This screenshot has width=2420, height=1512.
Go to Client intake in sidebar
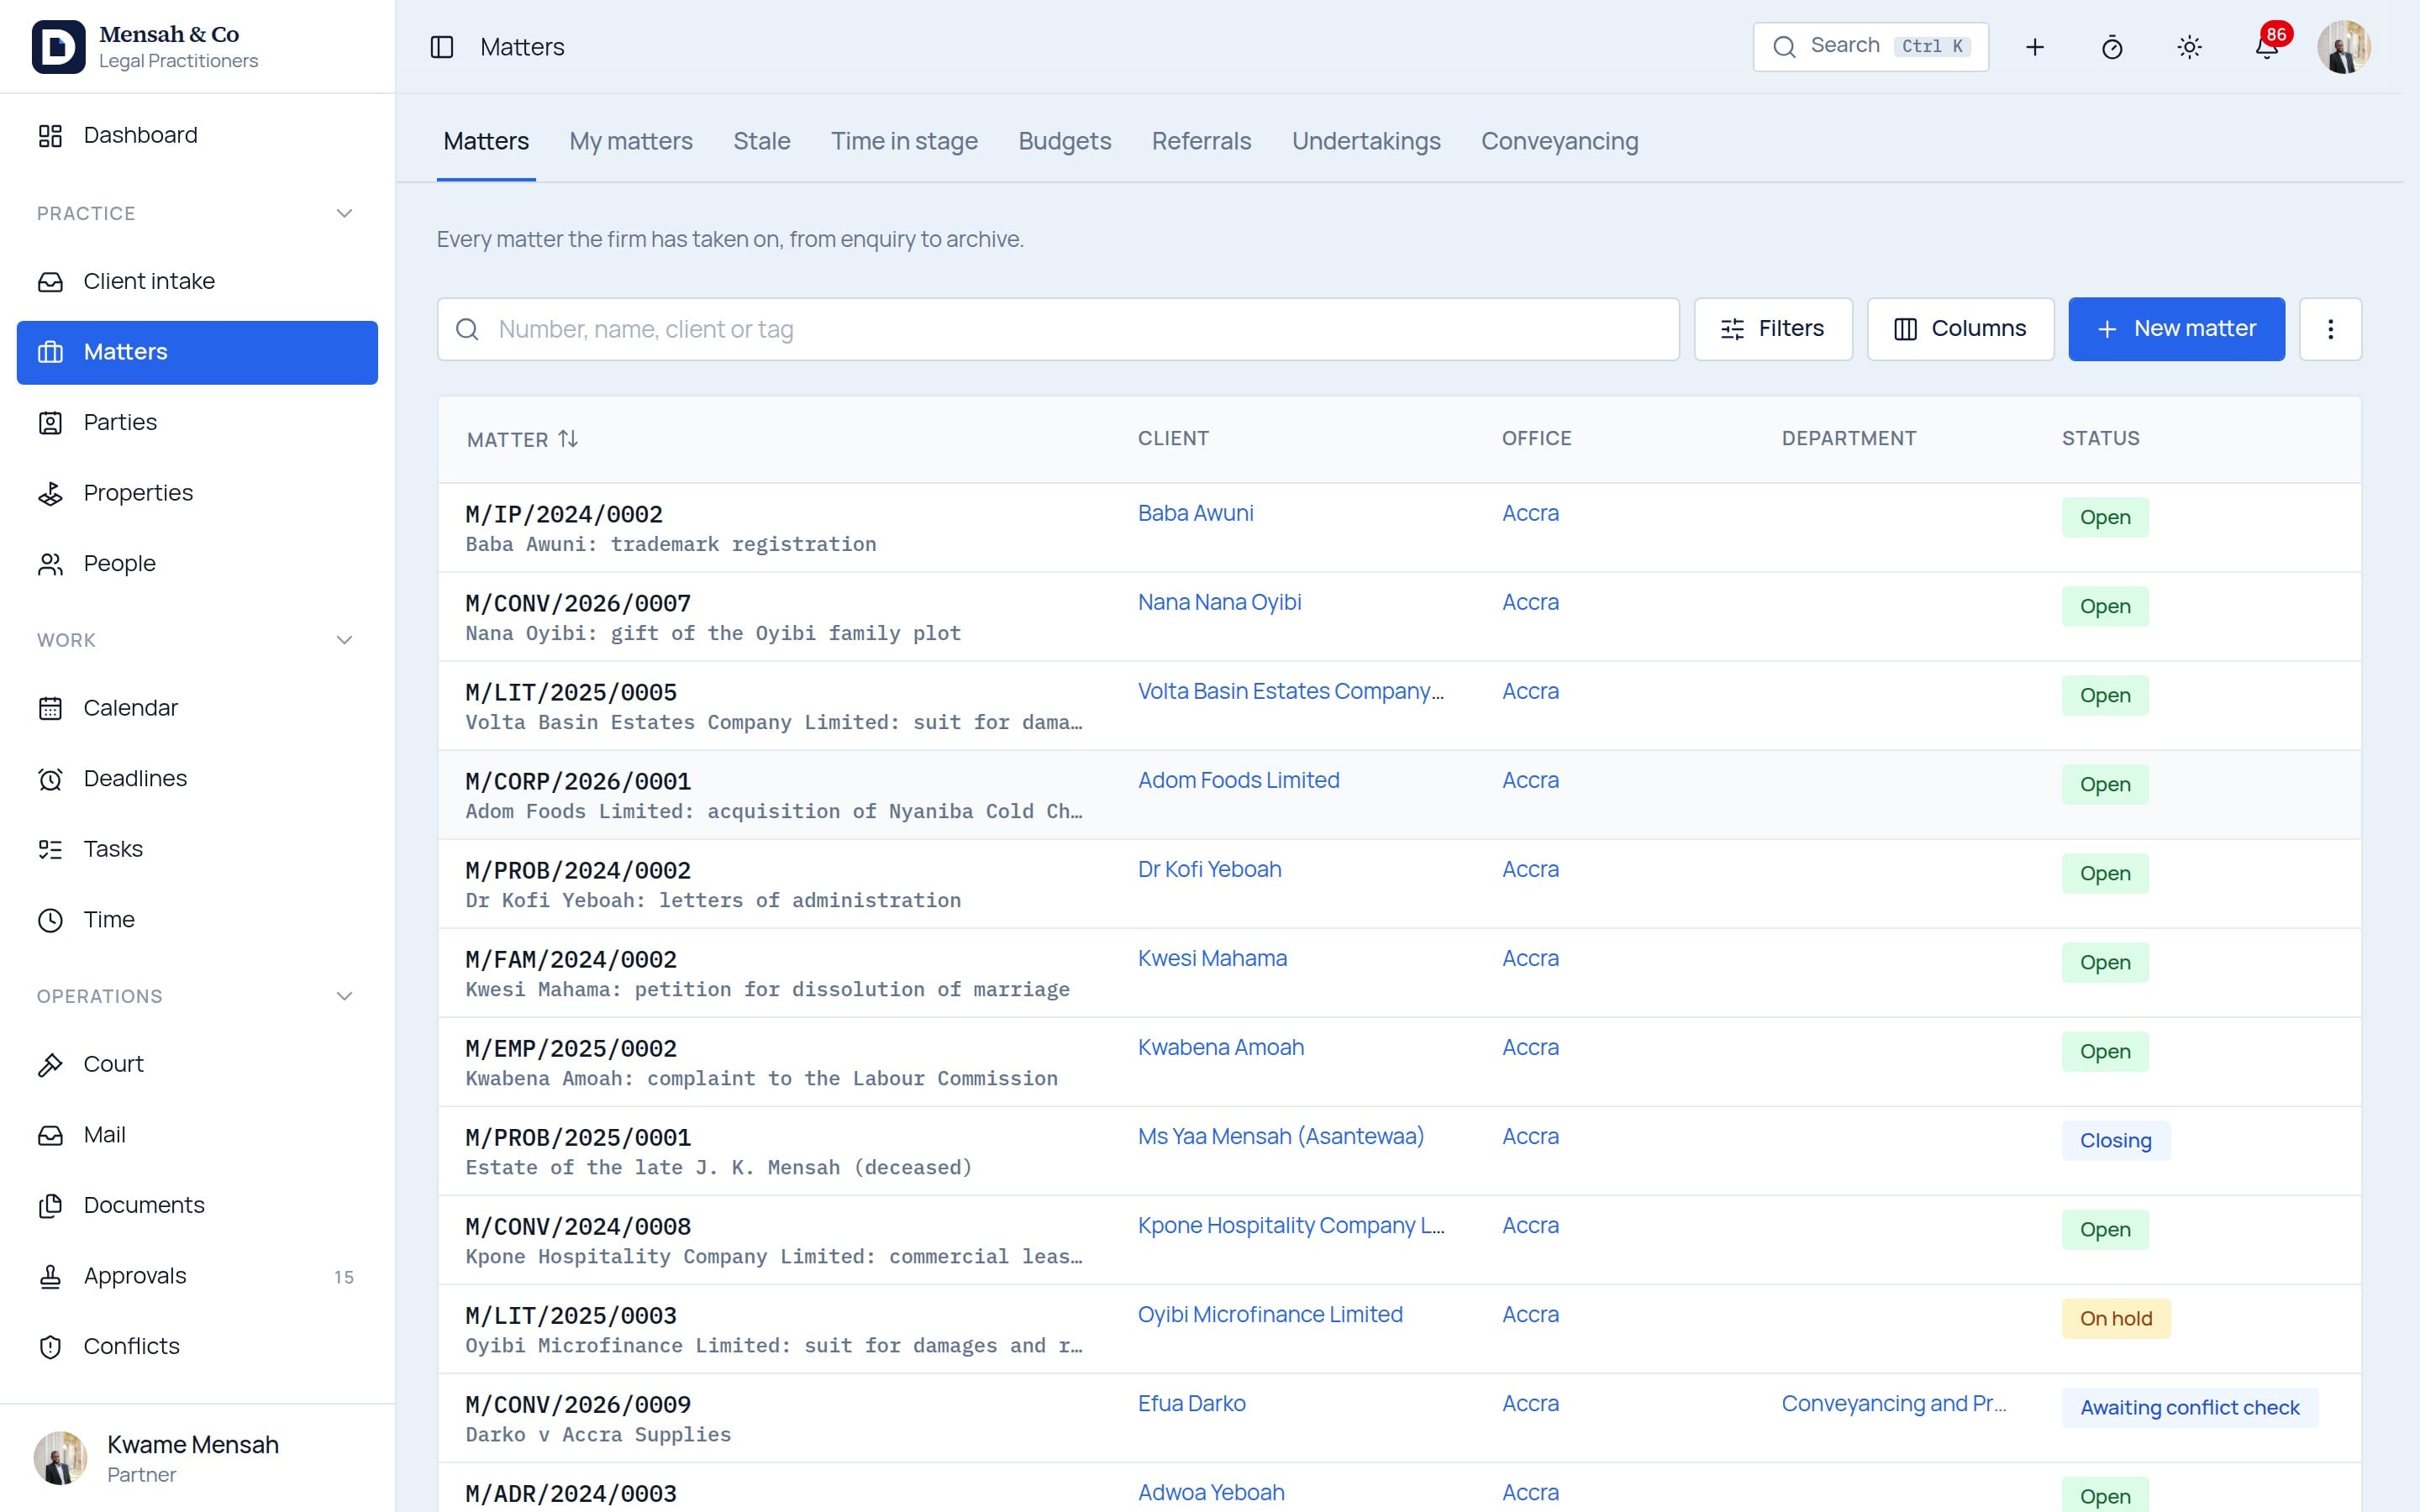pos(197,282)
